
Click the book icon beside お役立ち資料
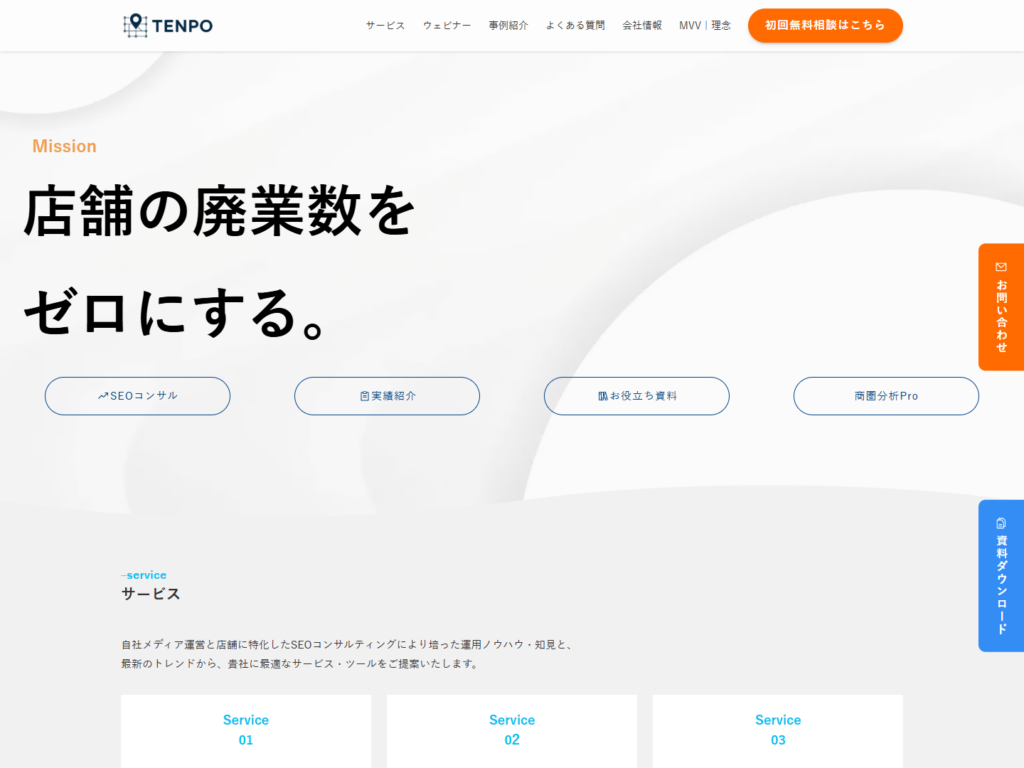tap(603, 396)
